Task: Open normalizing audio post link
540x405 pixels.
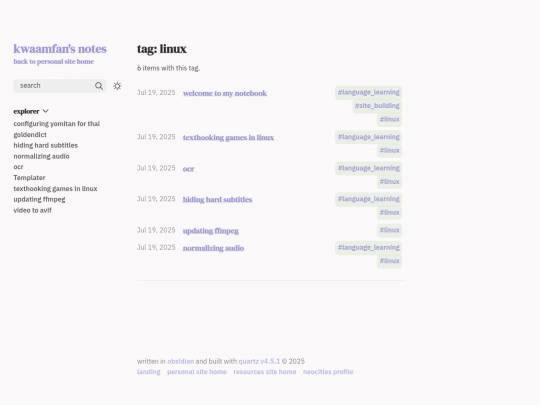Action: click(x=214, y=248)
